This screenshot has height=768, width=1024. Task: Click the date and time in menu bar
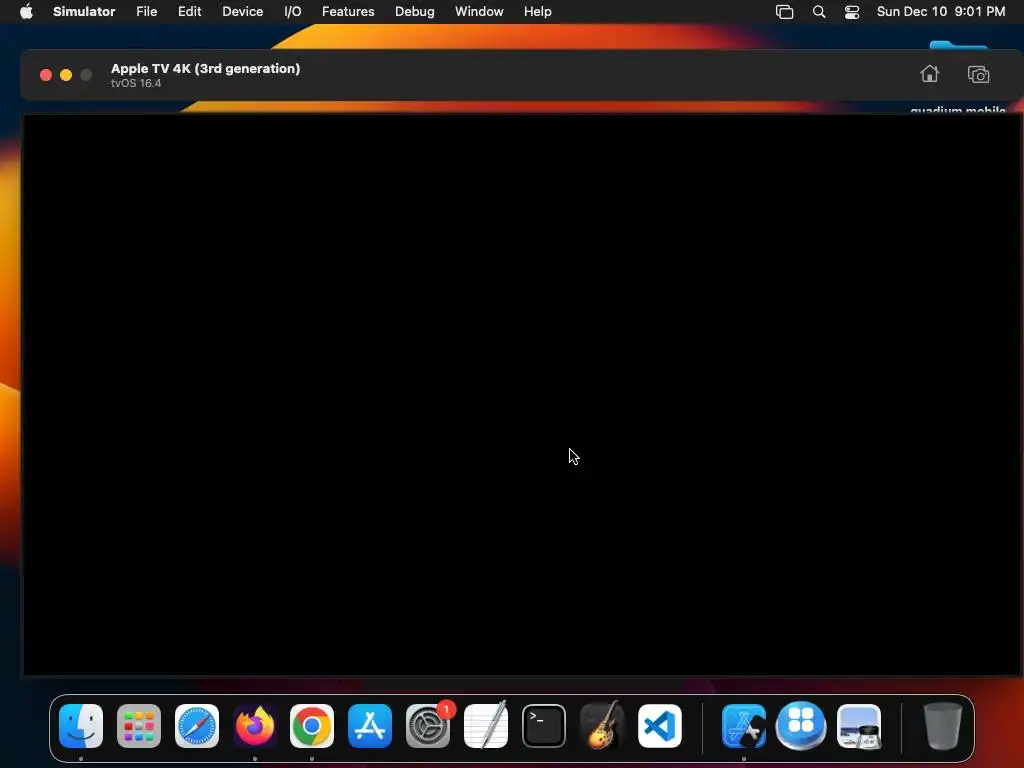point(940,11)
